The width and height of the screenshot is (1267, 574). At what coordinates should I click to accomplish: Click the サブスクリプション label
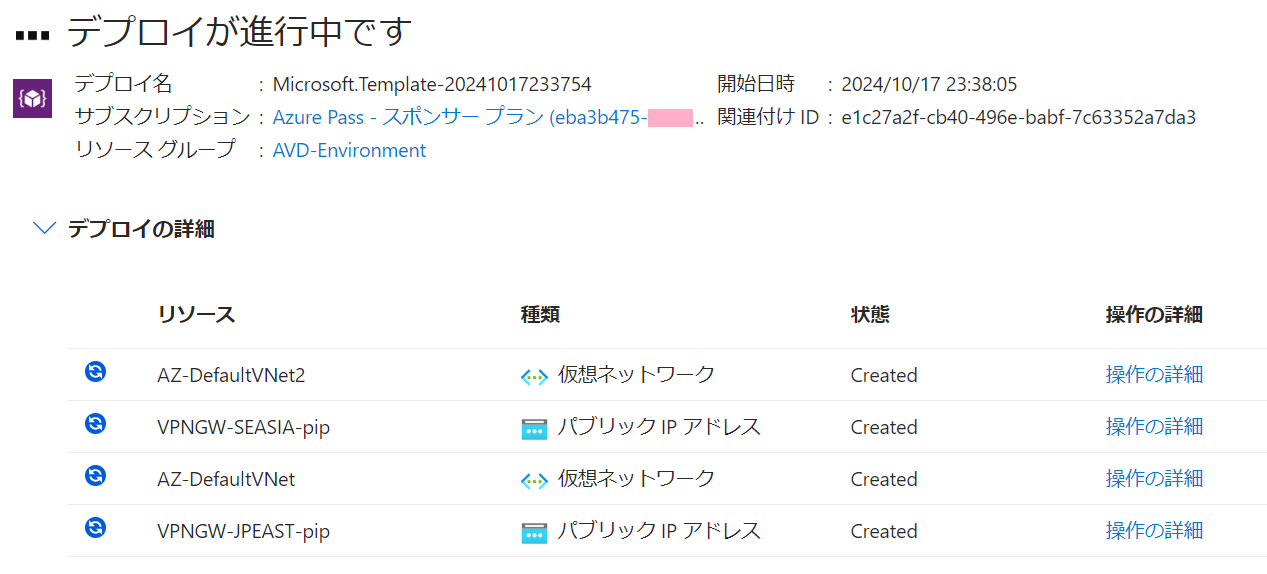162,117
